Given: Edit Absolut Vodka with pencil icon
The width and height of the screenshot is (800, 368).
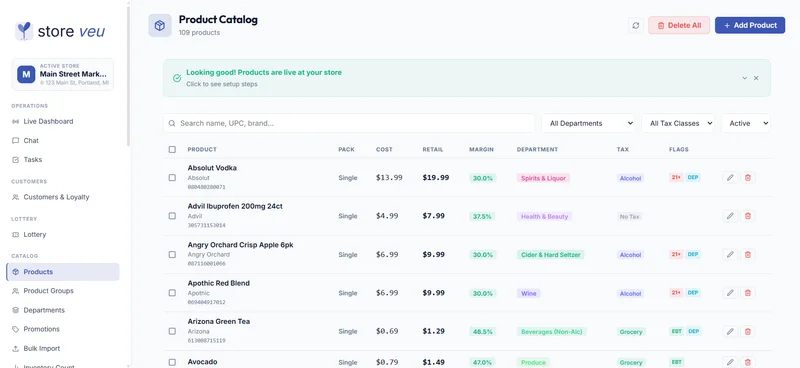Looking at the screenshot, I should (730, 178).
